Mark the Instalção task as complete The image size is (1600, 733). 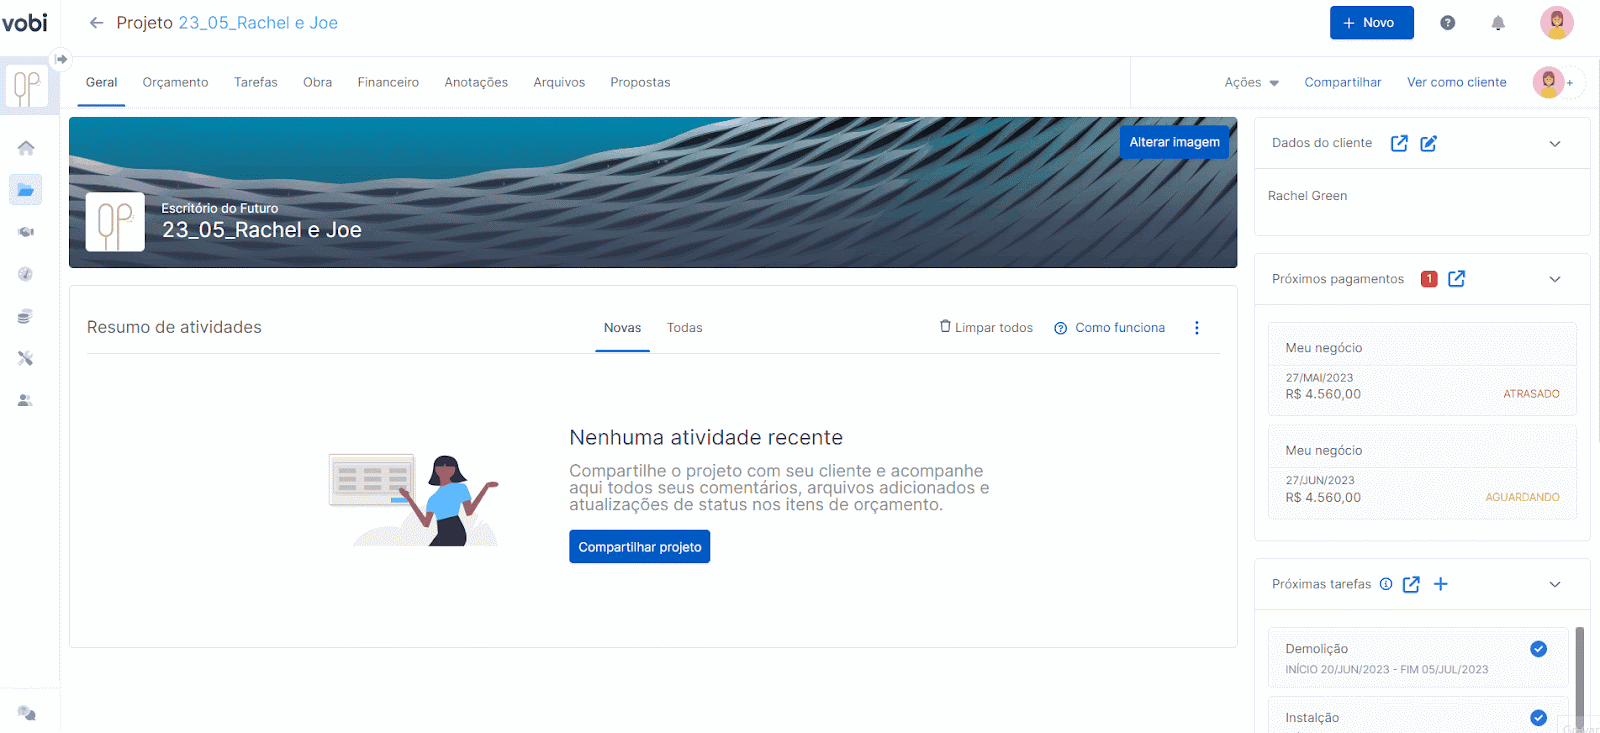coord(1539,718)
